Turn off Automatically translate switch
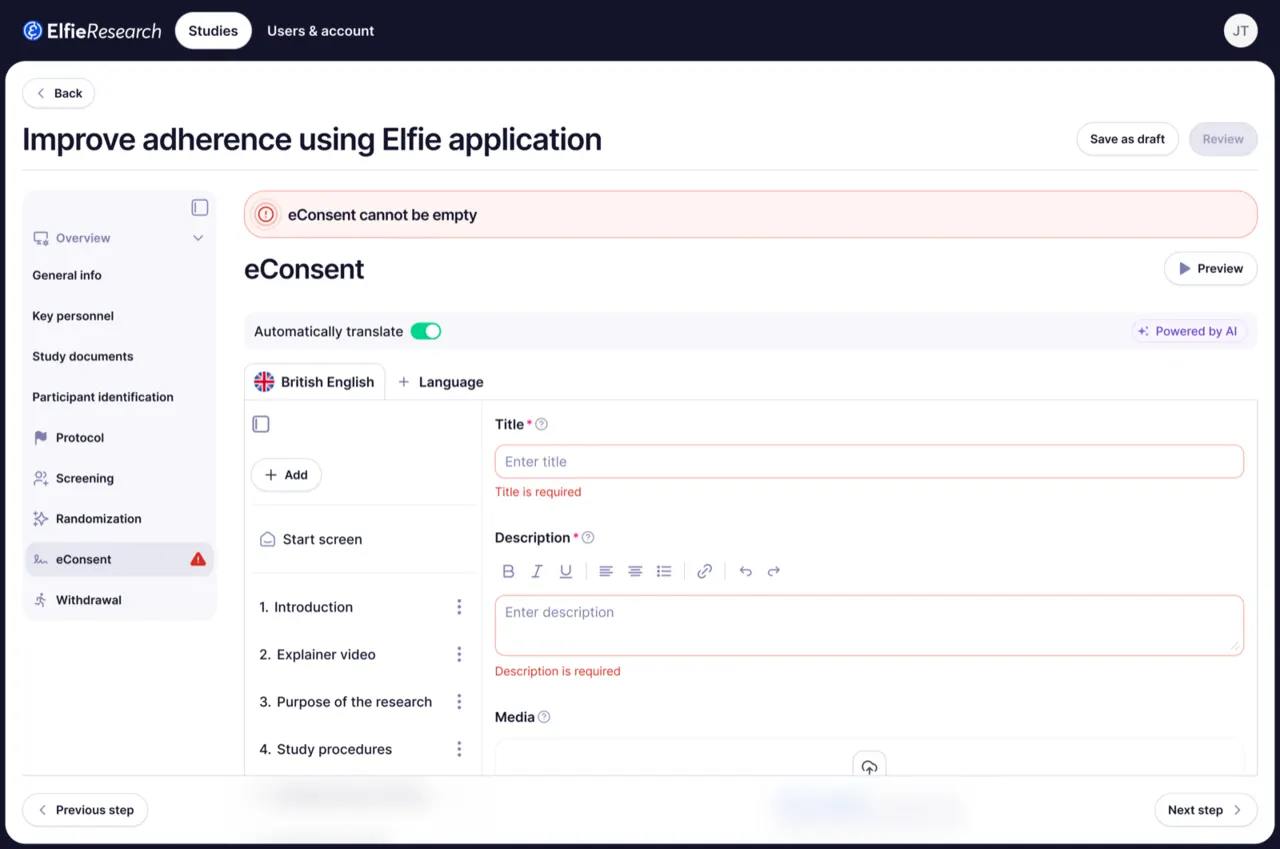 (426, 331)
